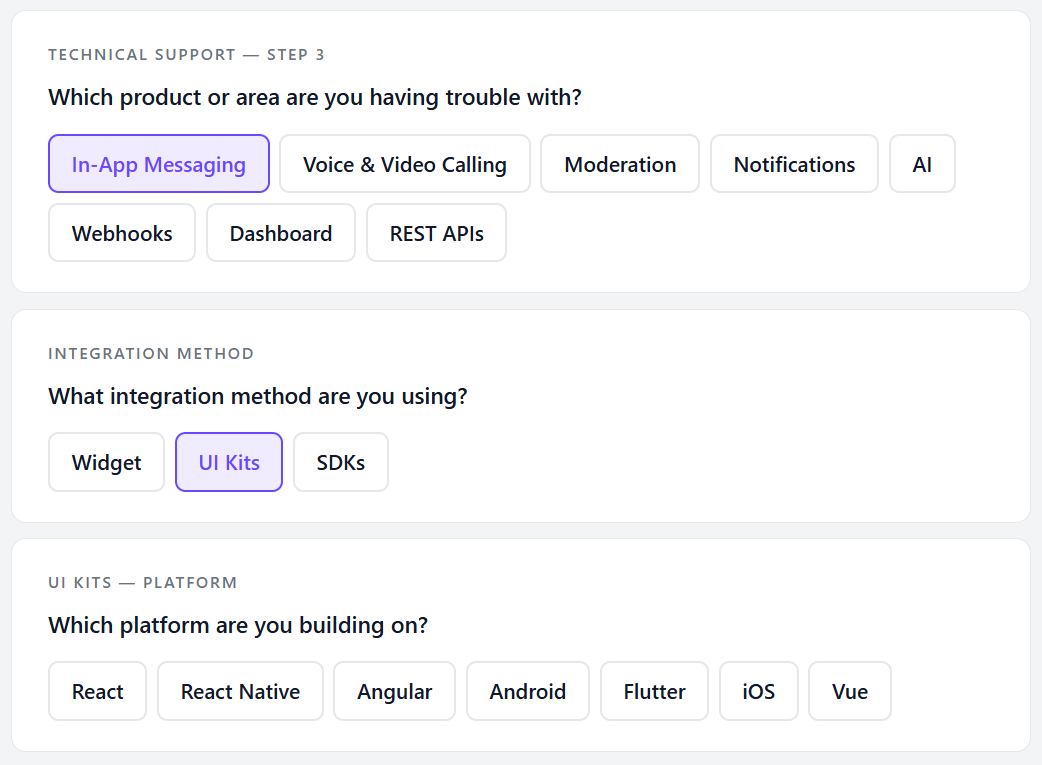Choose Voice & Video Calling product
Image resolution: width=1042 pixels, height=765 pixels.
(405, 164)
